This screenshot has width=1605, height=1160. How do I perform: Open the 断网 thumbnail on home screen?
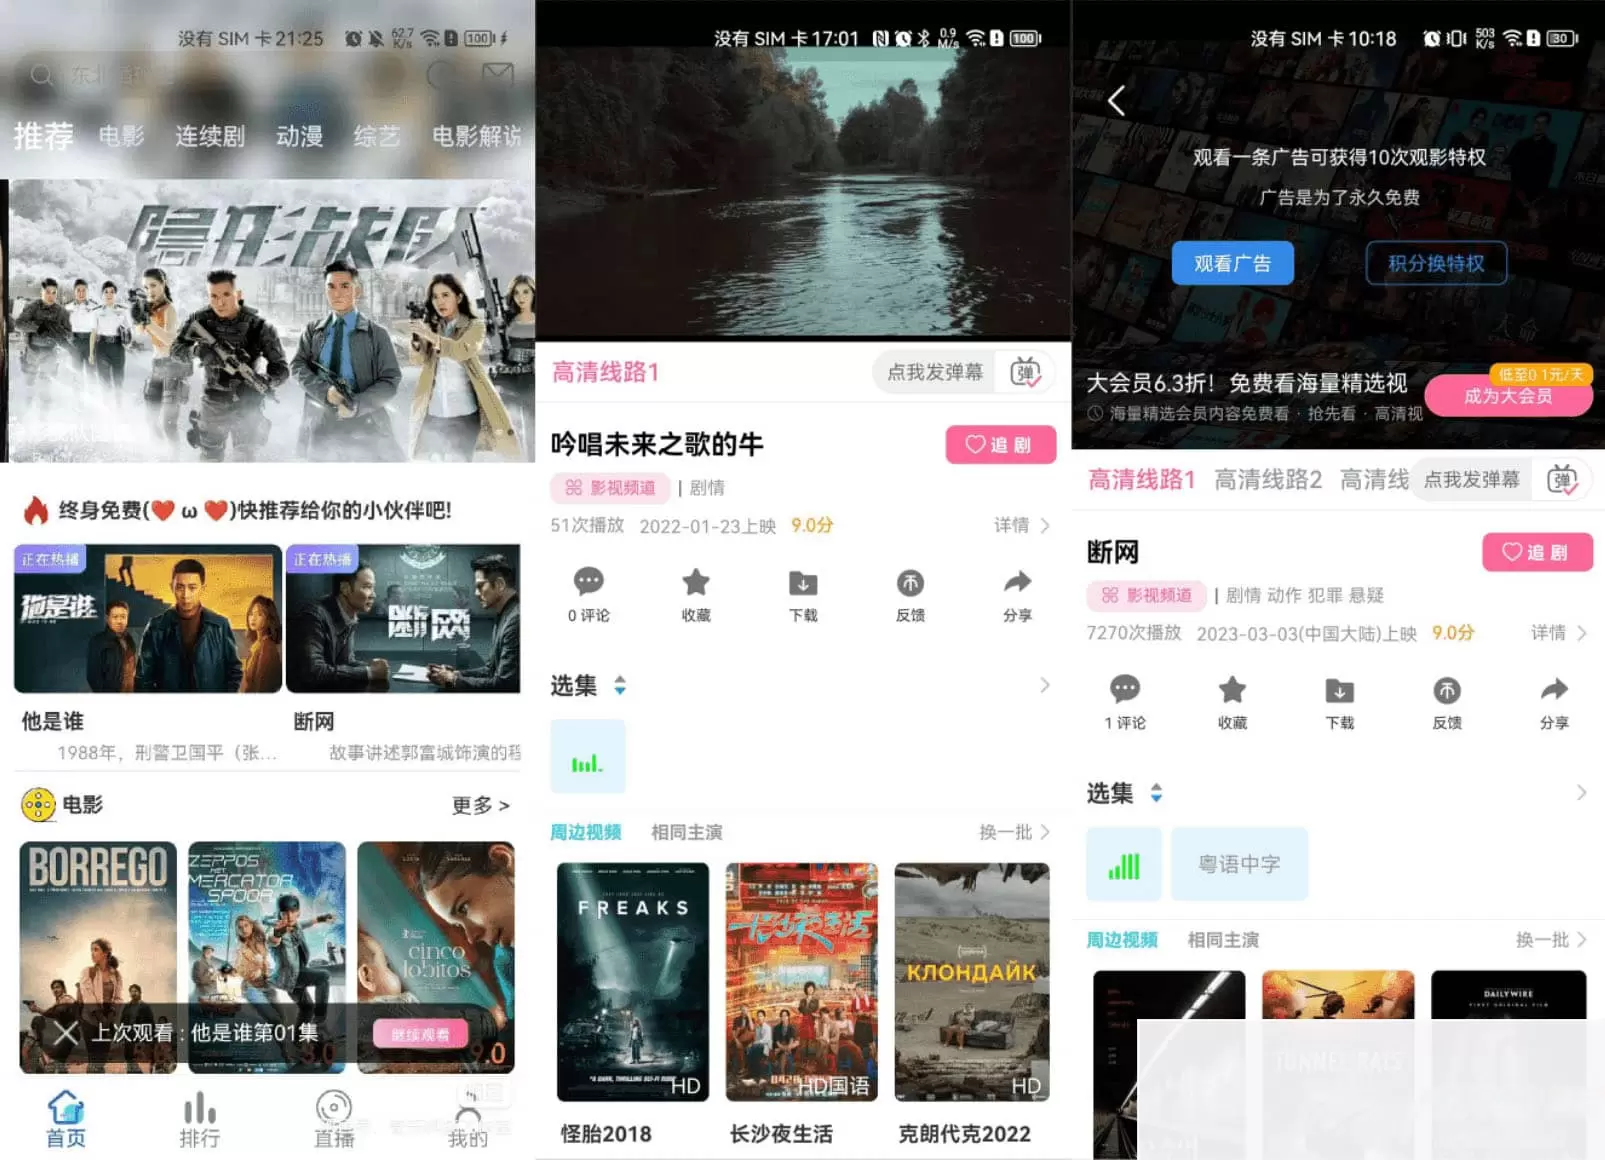point(403,618)
